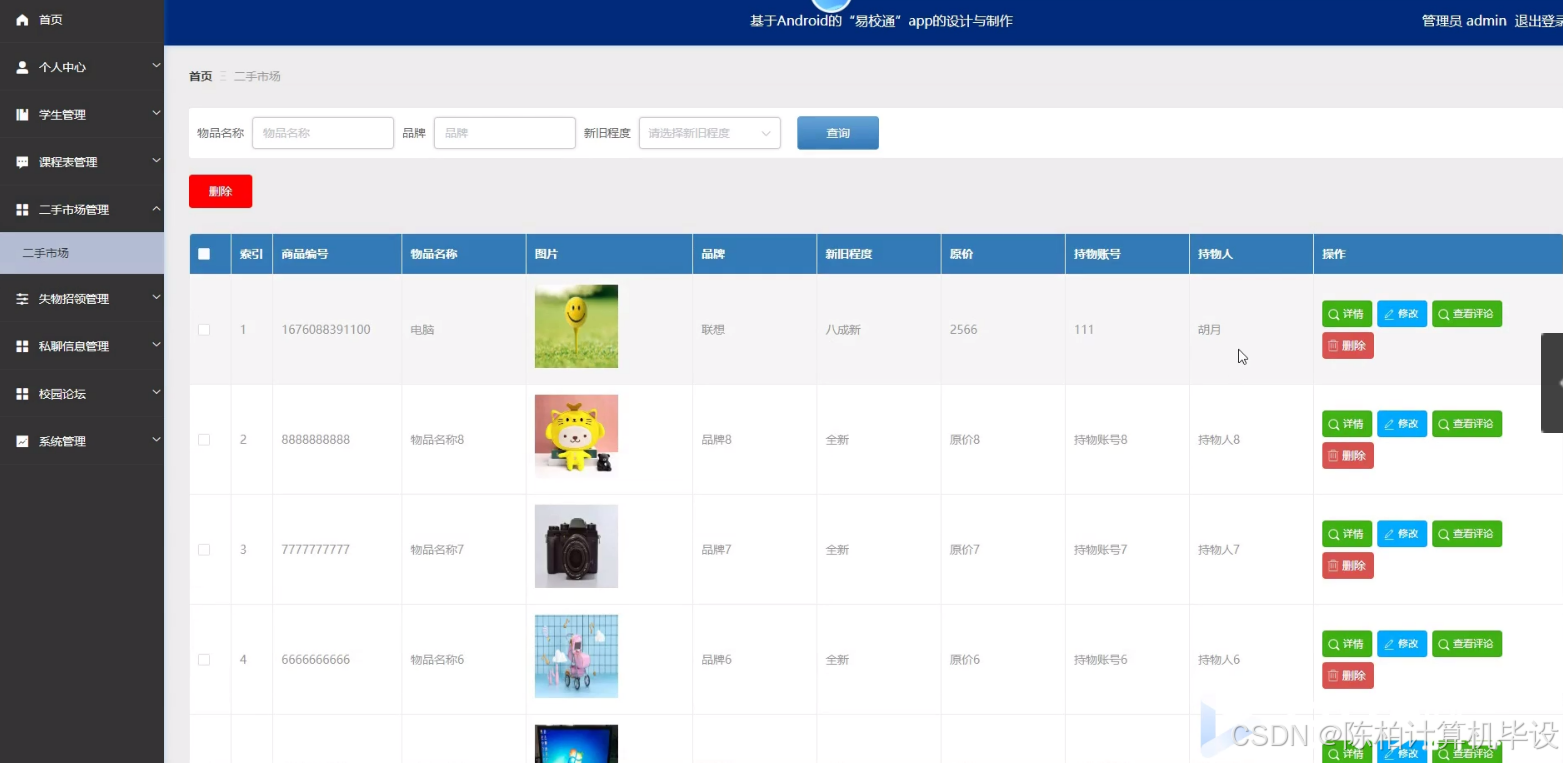Click the sliders icon for 失物招领管理
The width and height of the screenshot is (1563, 763).
22,299
